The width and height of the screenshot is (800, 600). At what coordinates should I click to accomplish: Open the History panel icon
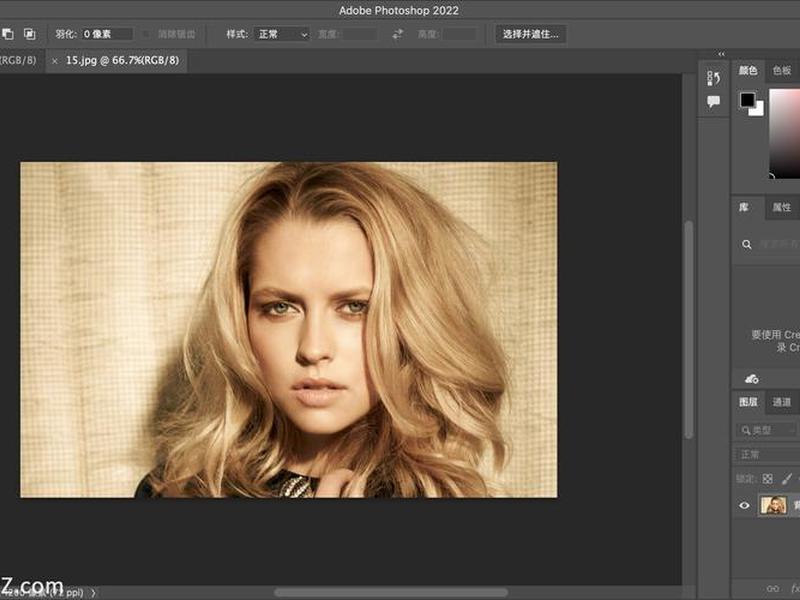coord(713,78)
